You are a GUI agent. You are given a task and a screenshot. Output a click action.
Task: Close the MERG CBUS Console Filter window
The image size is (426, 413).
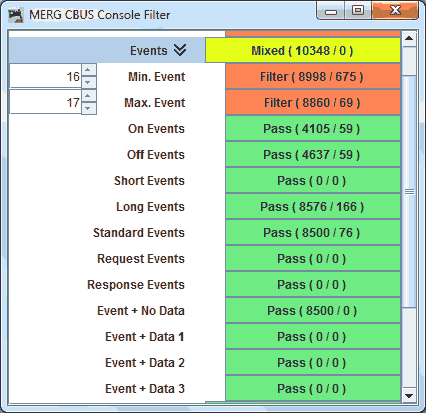(x=395, y=10)
